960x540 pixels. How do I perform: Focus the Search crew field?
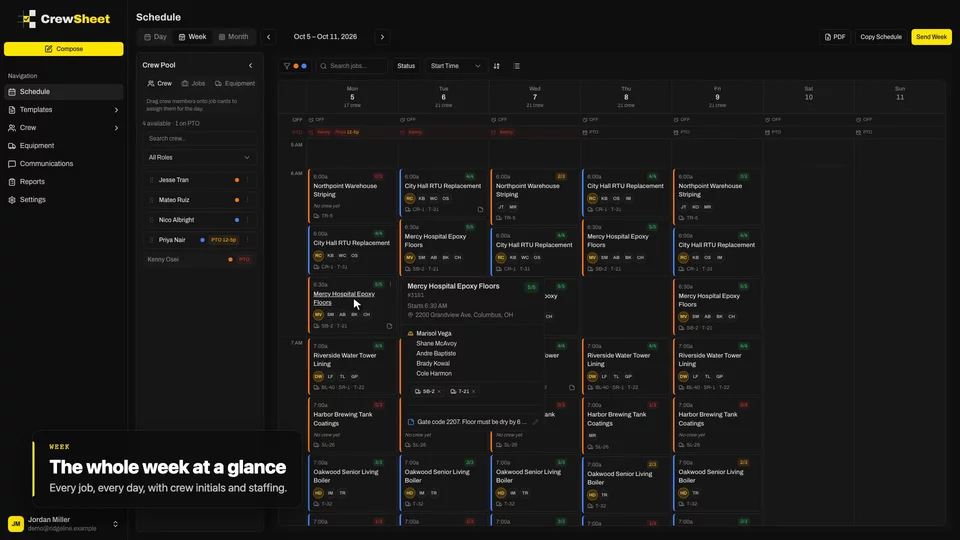[x=199, y=138]
